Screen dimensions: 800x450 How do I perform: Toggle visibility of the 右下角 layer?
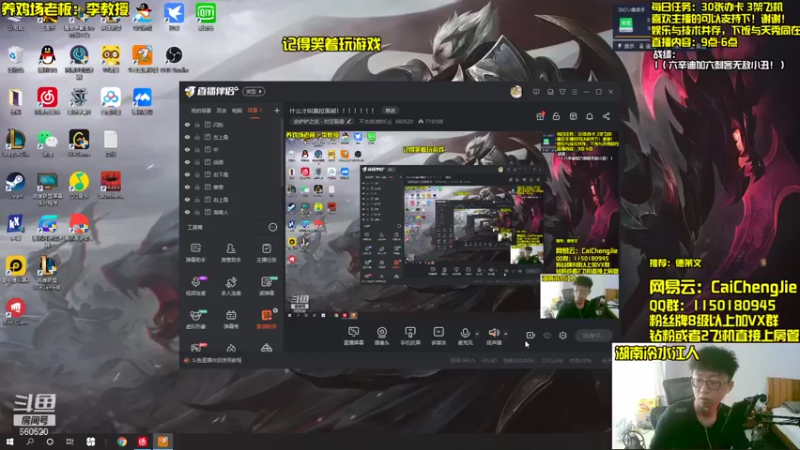pyautogui.click(x=187, y=174)
